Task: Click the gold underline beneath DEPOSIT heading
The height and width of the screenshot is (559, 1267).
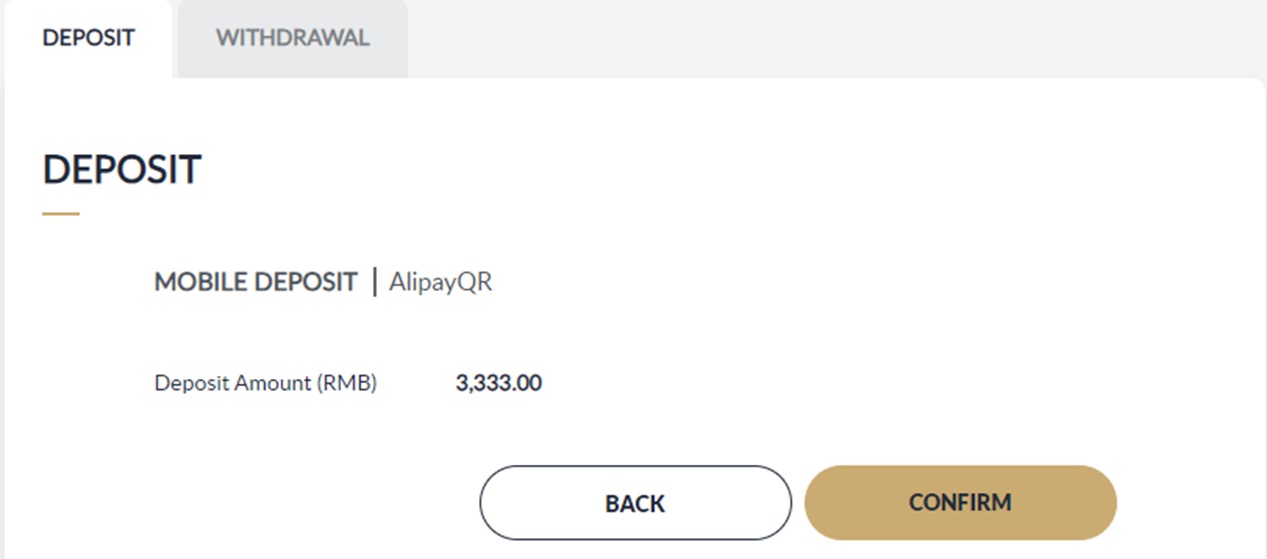Action: (x=60, y=213)
